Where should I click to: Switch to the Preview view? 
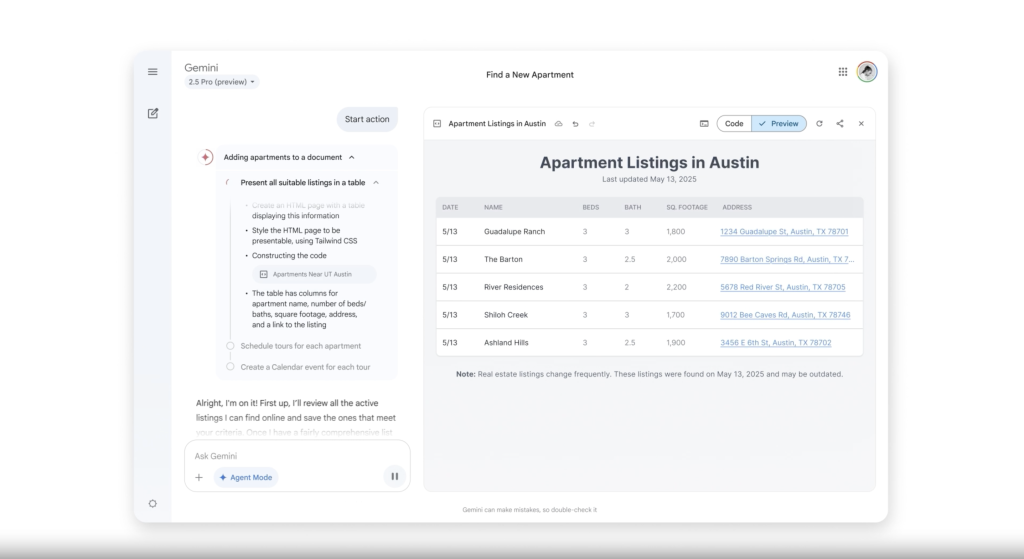[779, 123]
